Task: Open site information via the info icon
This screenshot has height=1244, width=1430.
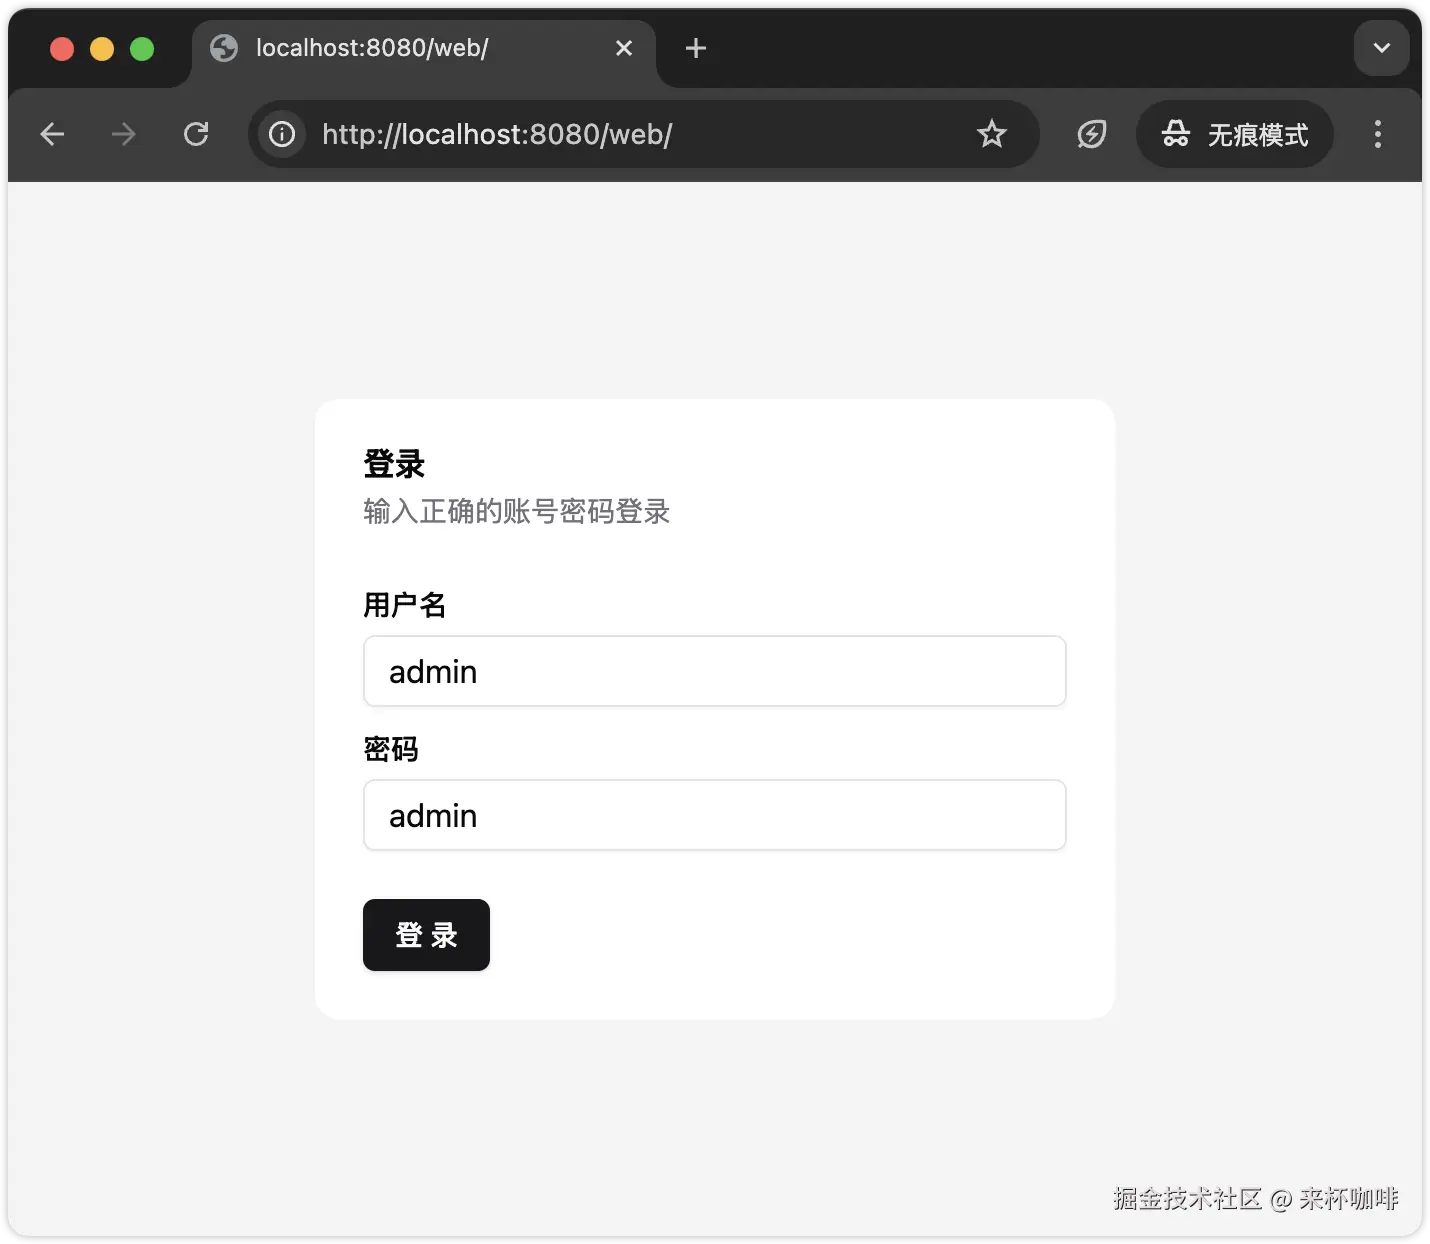Action: 281,134
